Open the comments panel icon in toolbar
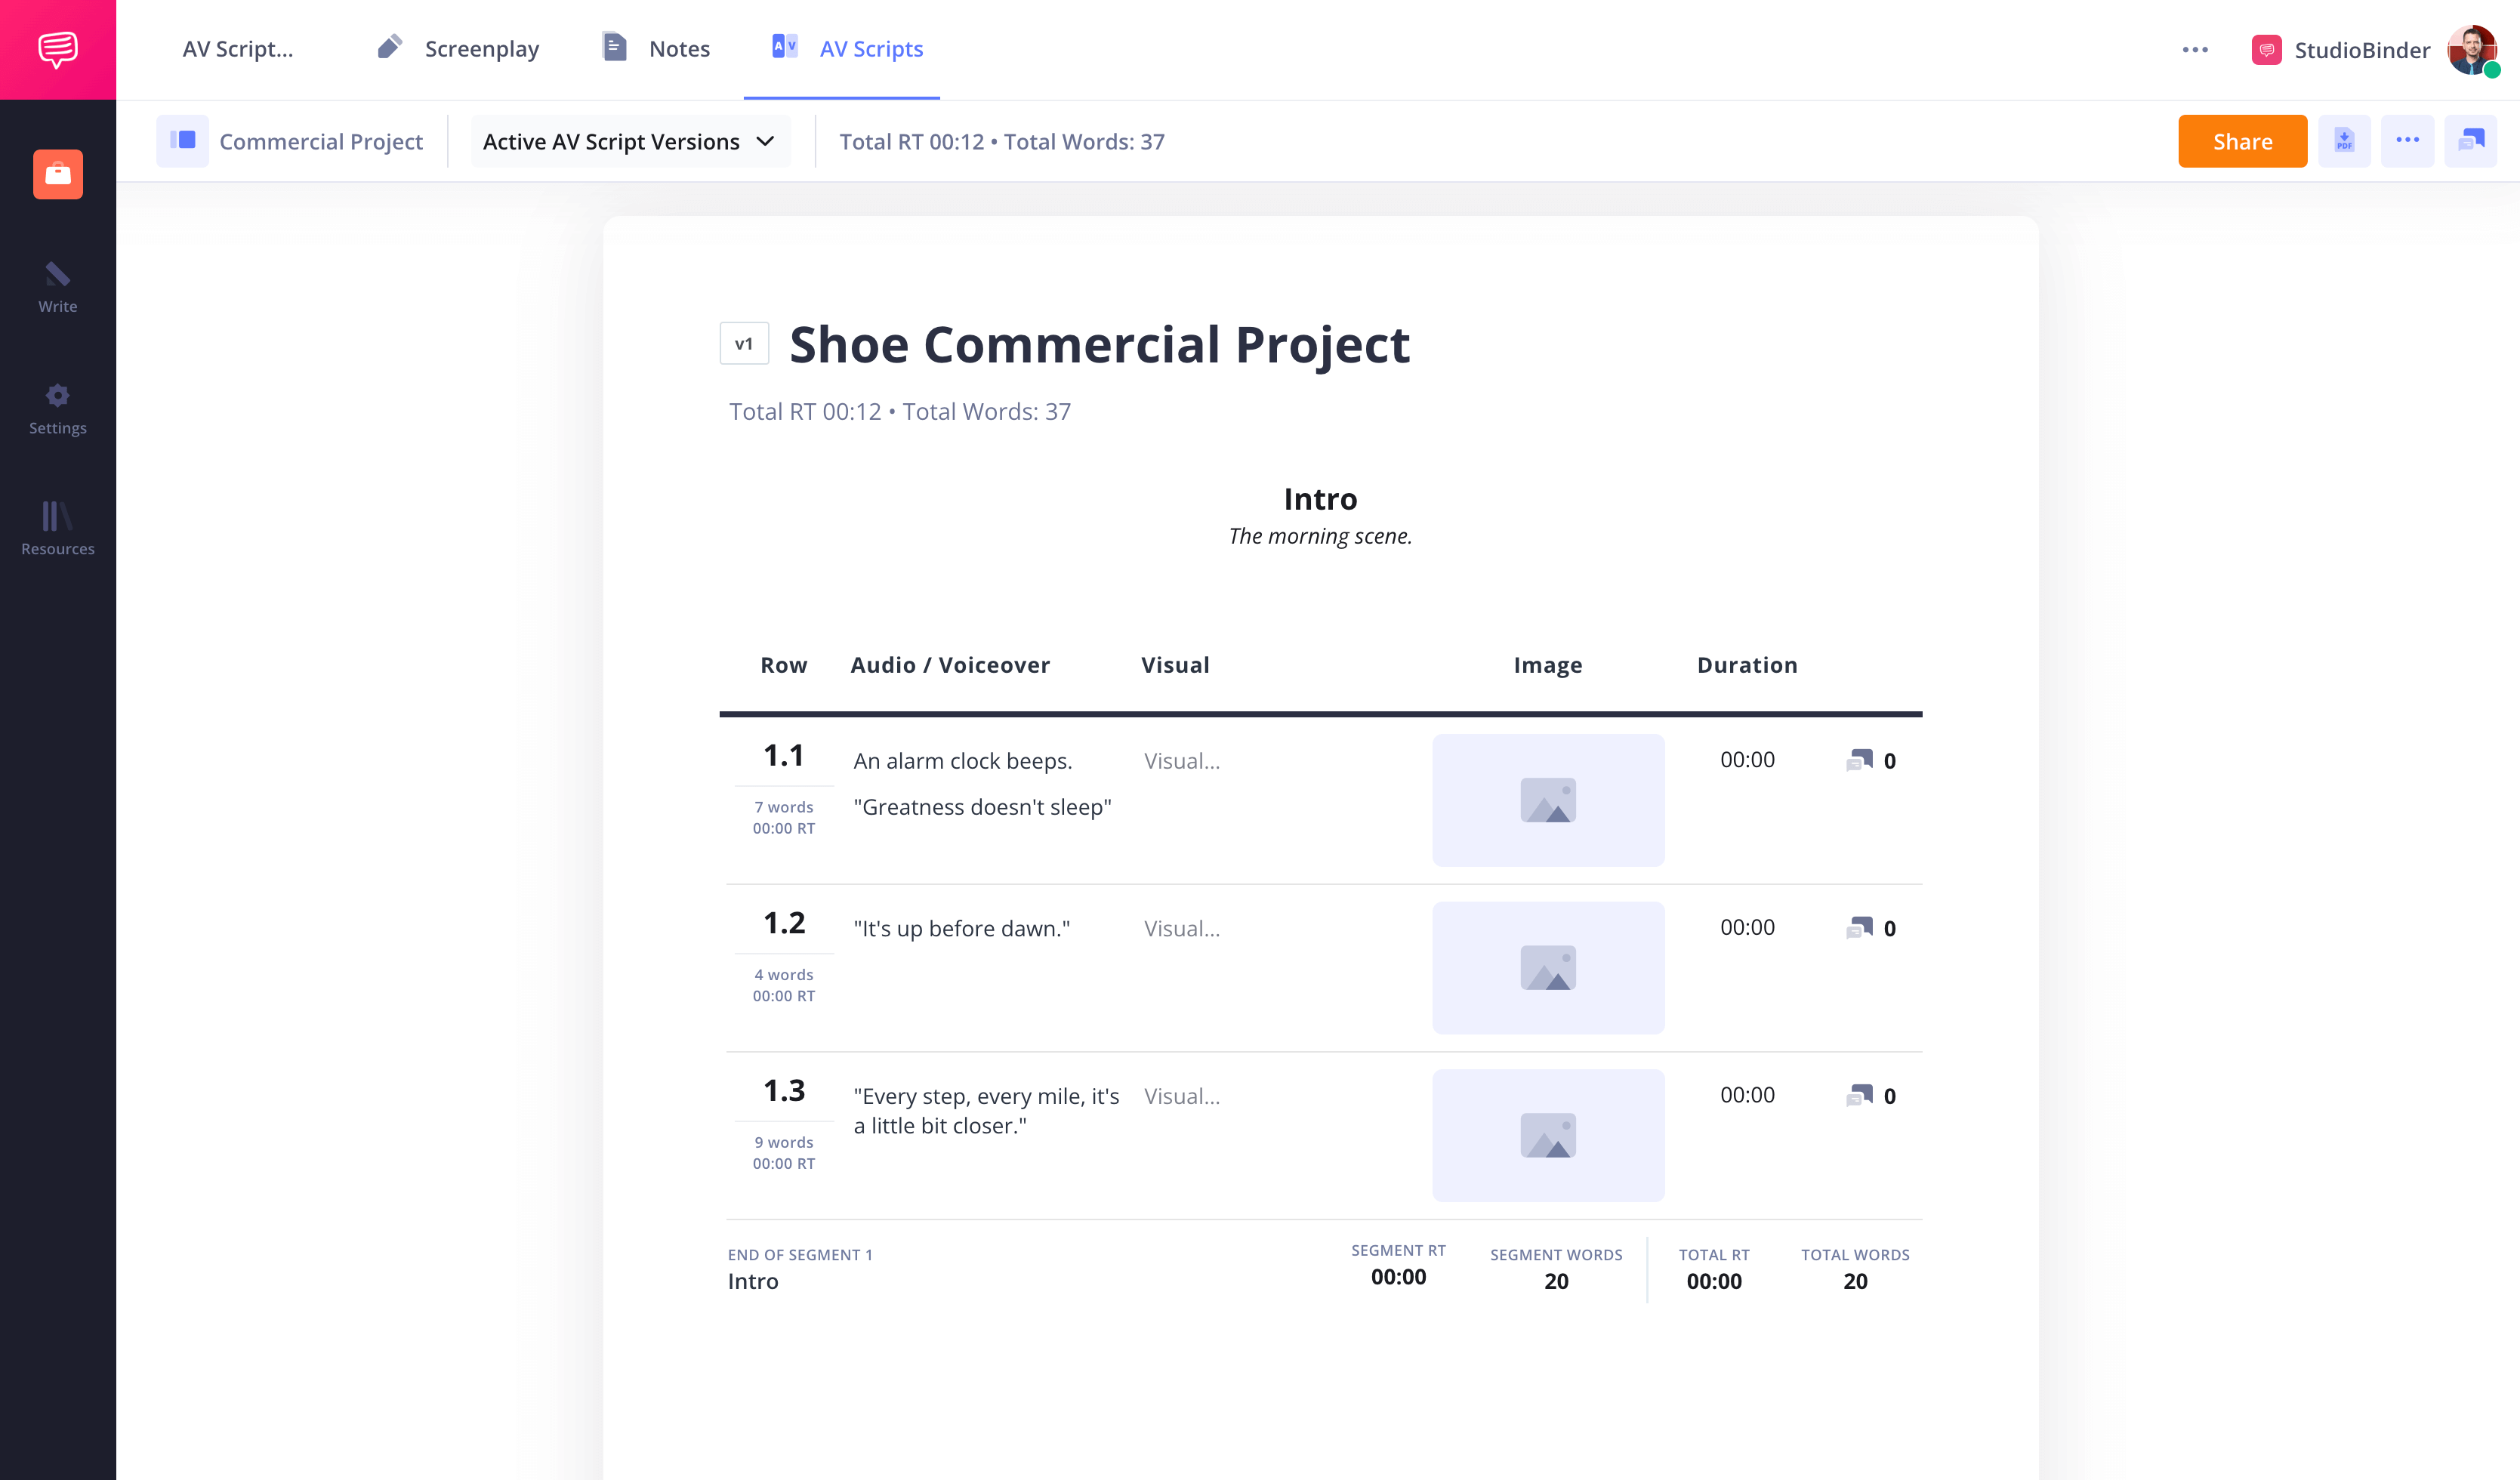The height and width of the screenshot is (1480, 2520). pos(2470,141)
